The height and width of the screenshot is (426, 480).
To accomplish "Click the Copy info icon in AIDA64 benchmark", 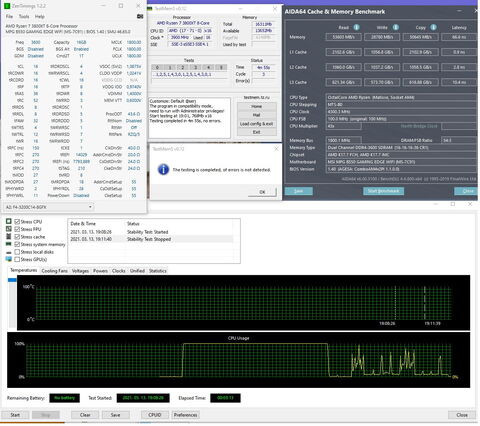I will click(433, 27).
